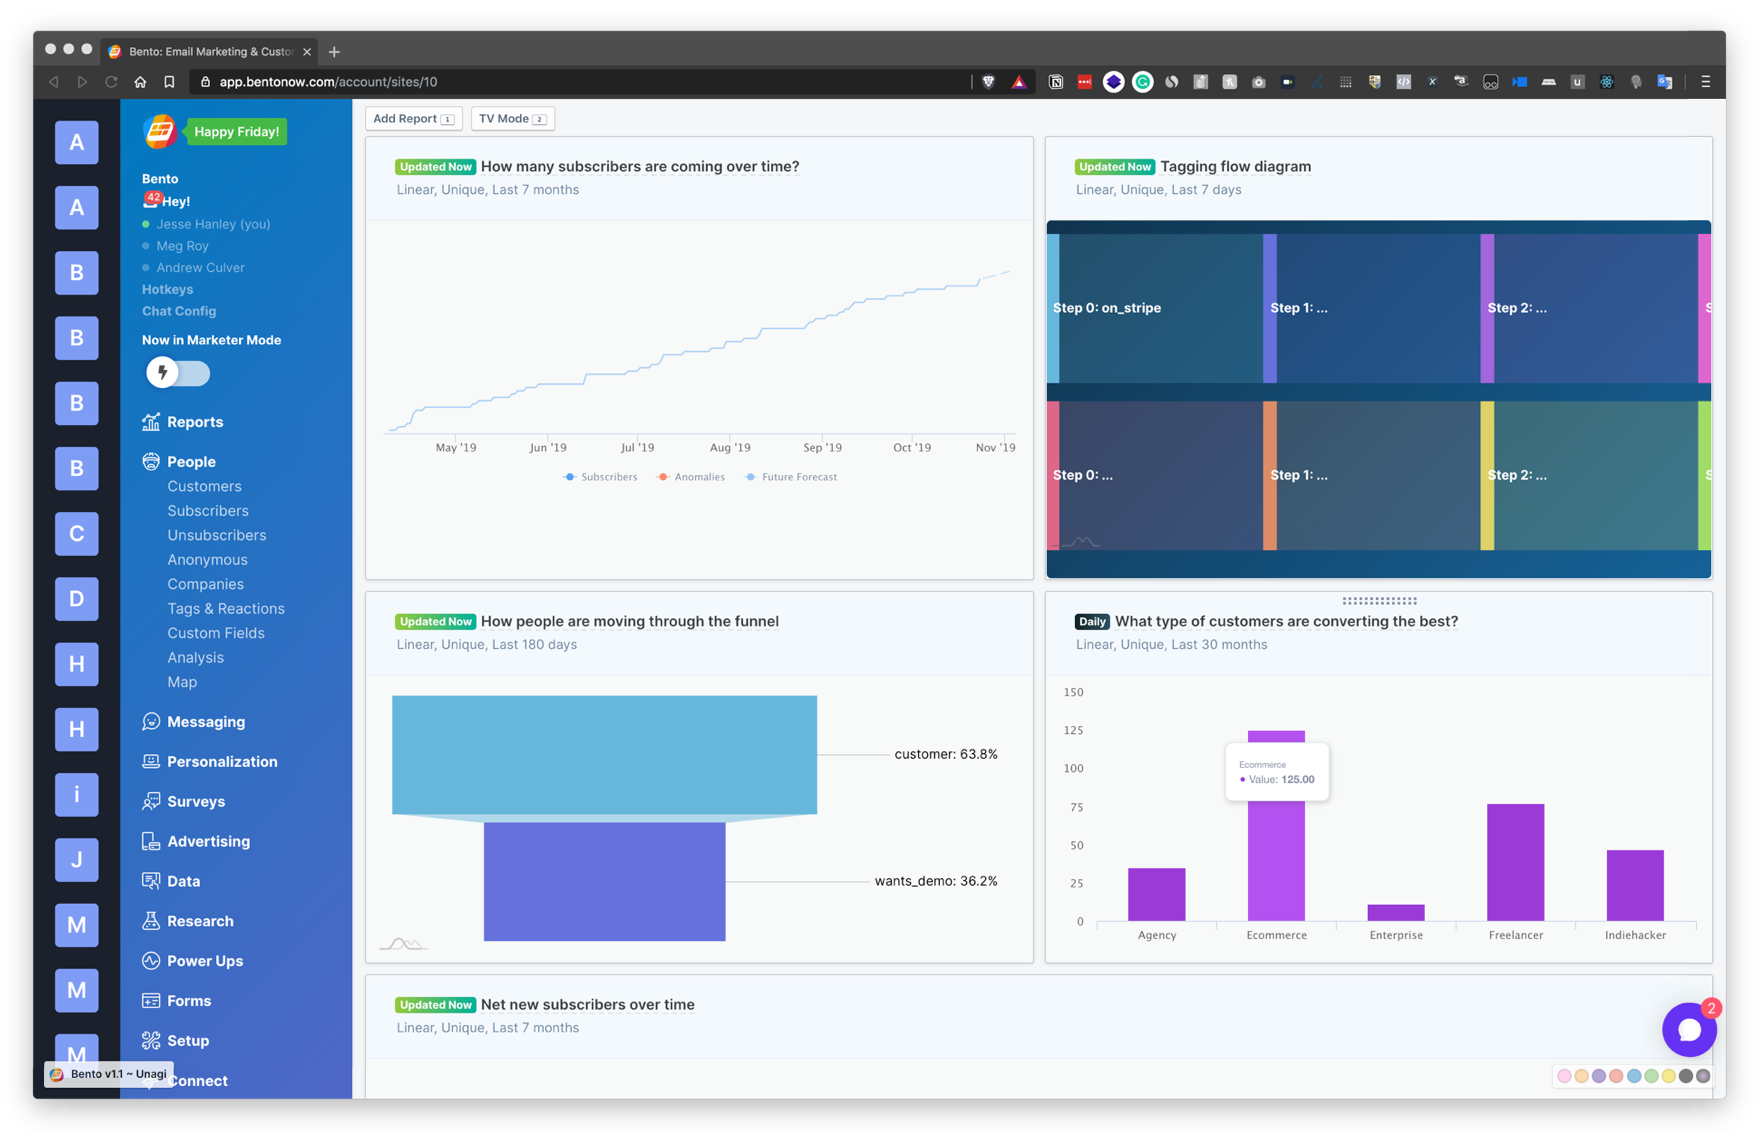
Task: Click the Add Report button
Action: [x=413, y=119]
